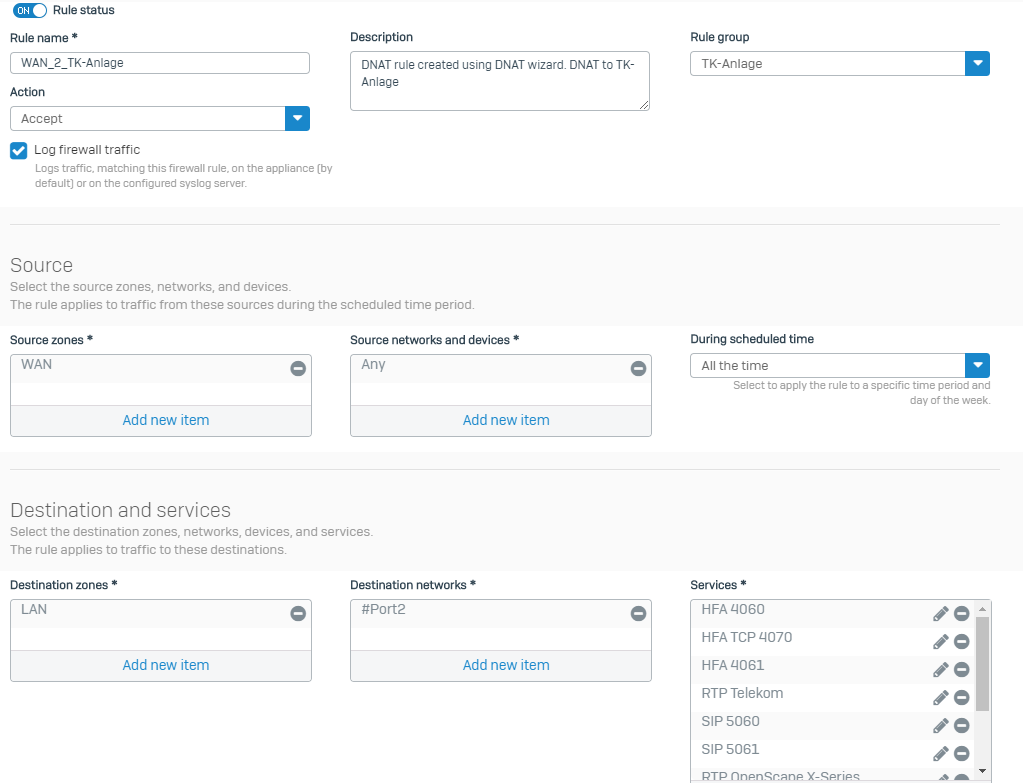Viewport: 1023px width, 783px height.
Task: Add new item to Source zones
Action: pos(166,420)
